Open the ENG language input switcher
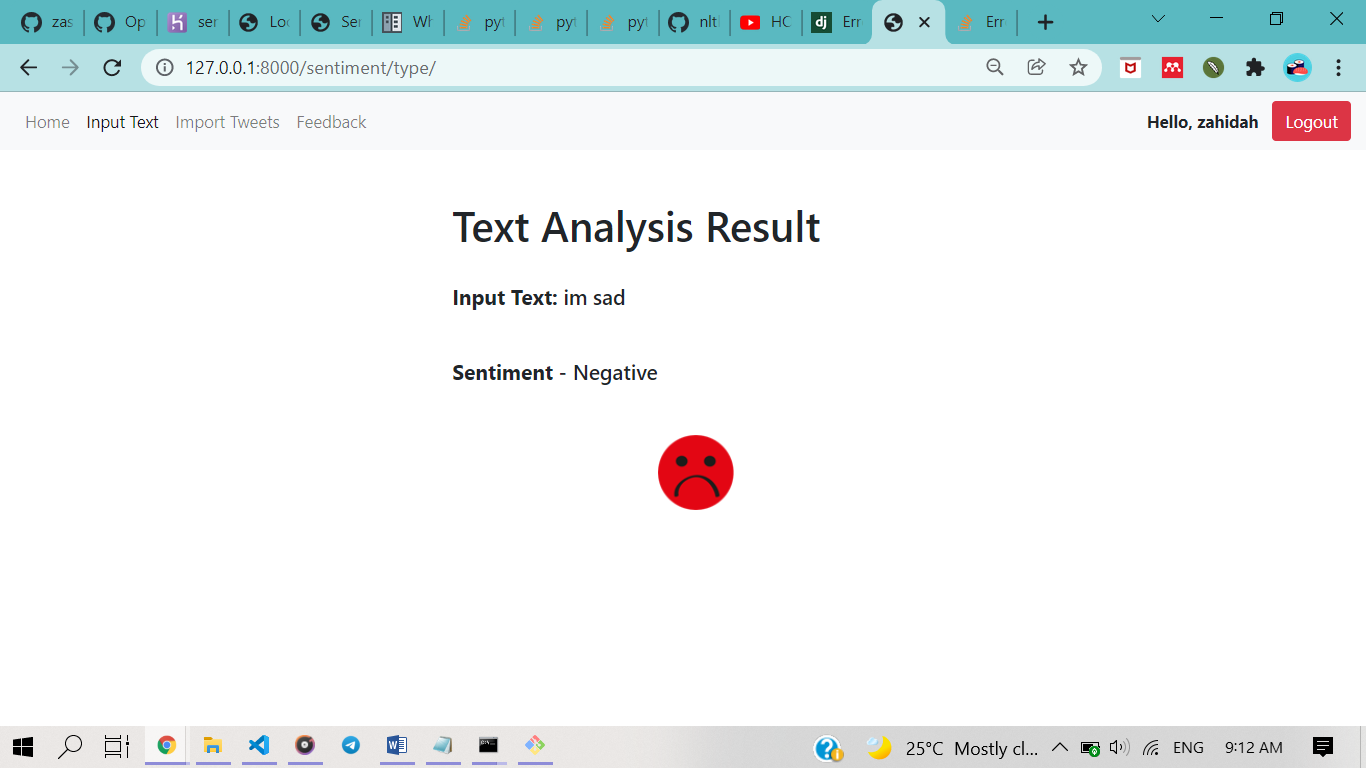Screen dimensions: 1366x768 coord(1188,748)
